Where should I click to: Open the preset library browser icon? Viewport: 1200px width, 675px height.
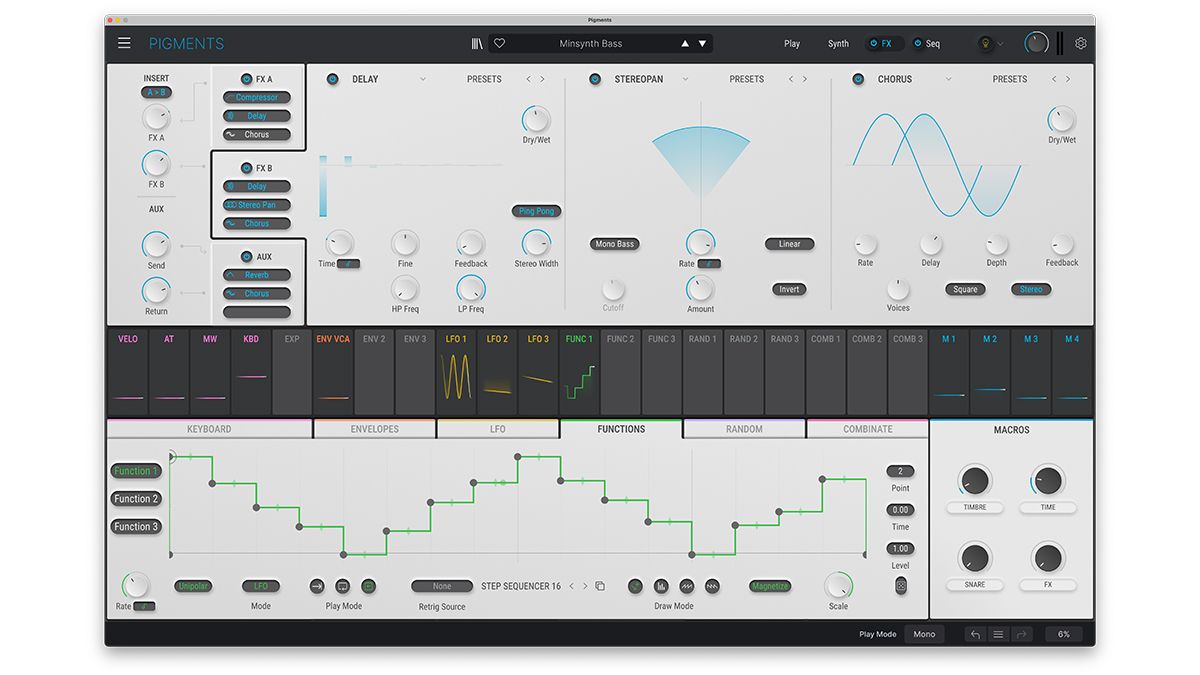point(478,43)
